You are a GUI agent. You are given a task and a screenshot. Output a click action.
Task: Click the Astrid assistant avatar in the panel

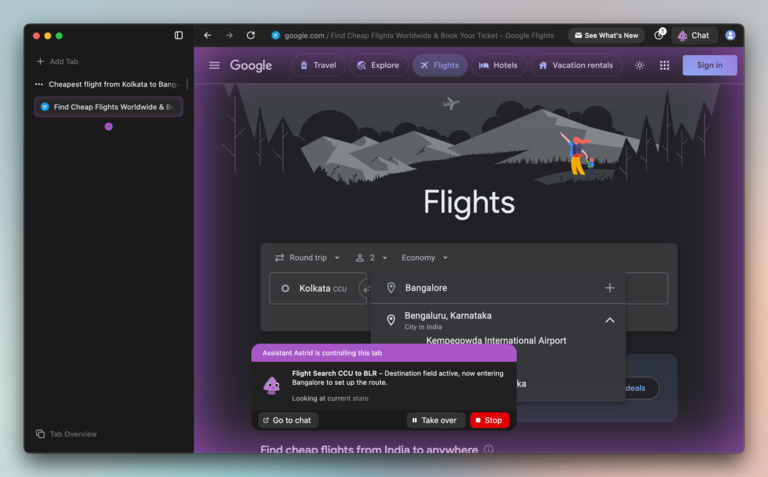271,385
